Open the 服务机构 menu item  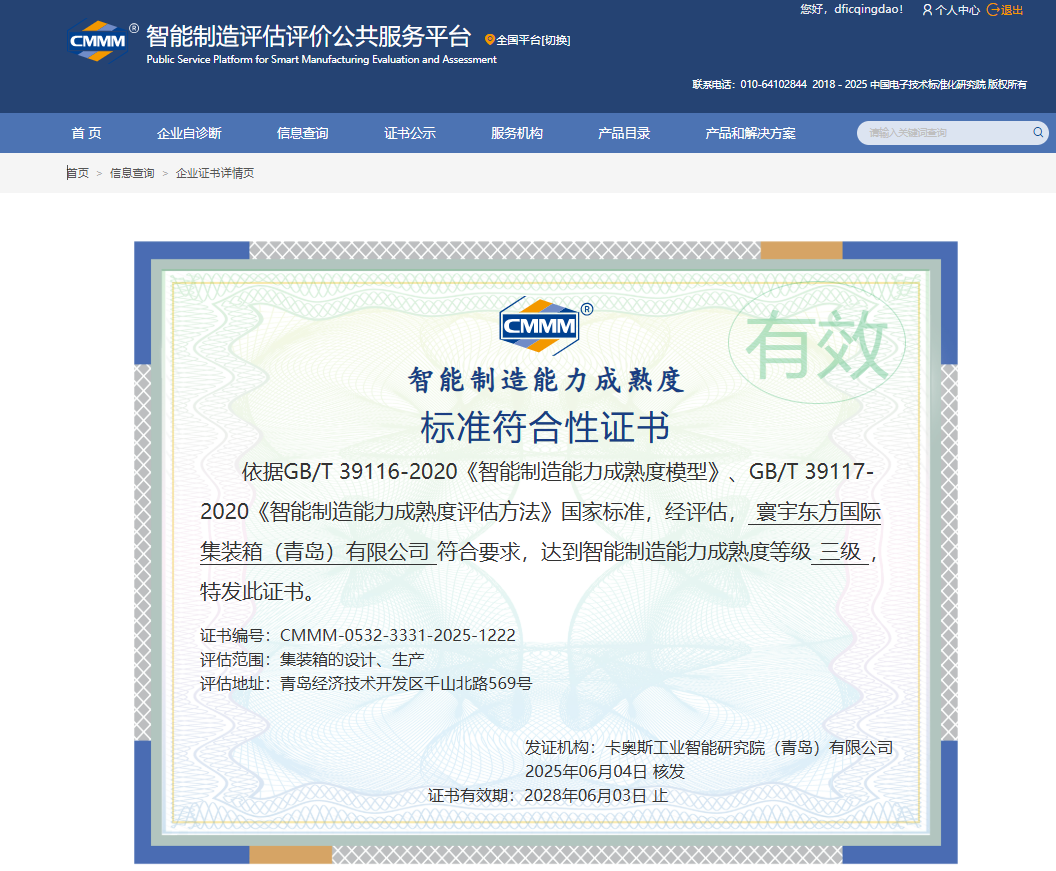point(517,133)
